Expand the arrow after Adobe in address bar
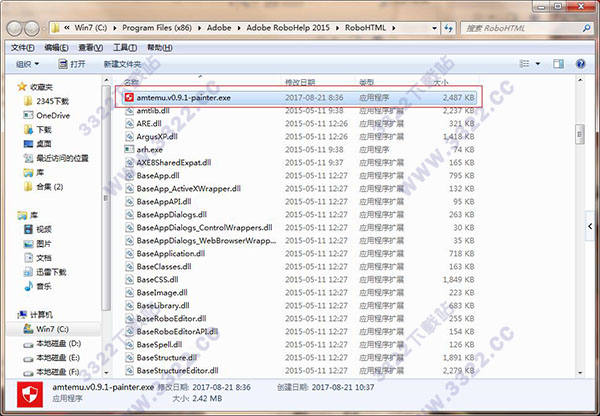 (x=239, y=28)
